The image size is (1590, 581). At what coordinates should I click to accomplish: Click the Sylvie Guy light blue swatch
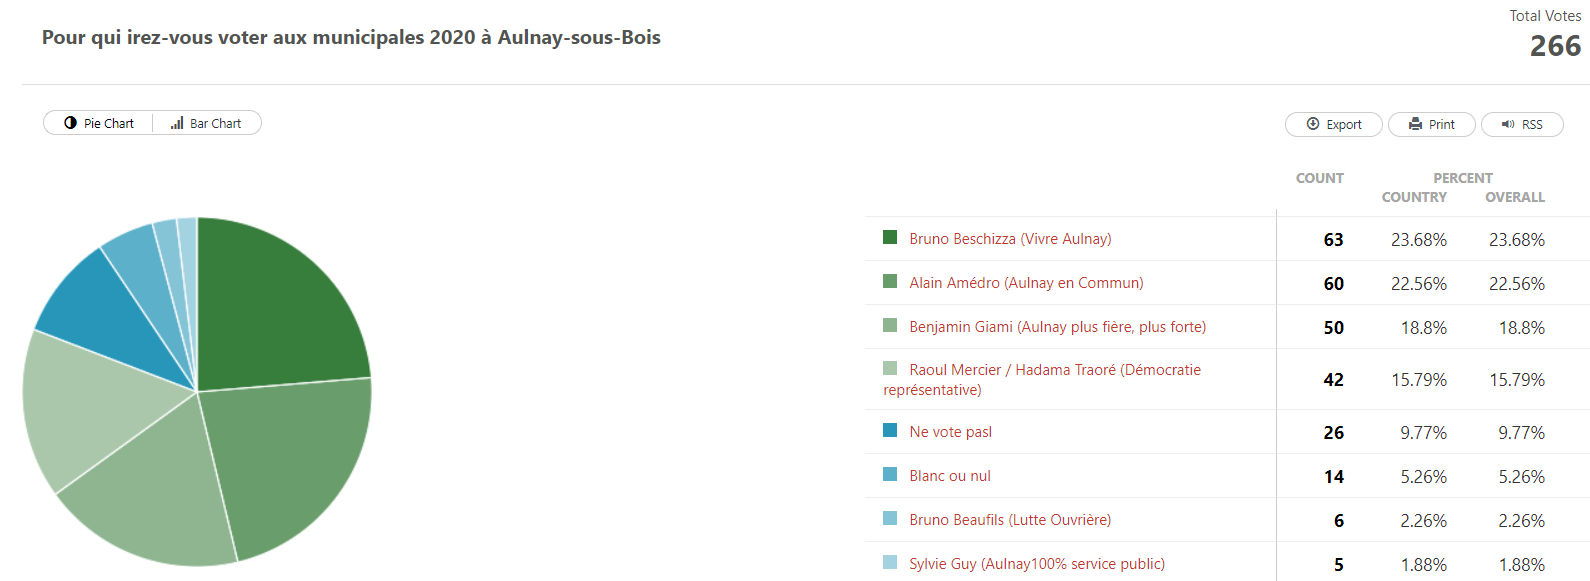tap(890, 562)
